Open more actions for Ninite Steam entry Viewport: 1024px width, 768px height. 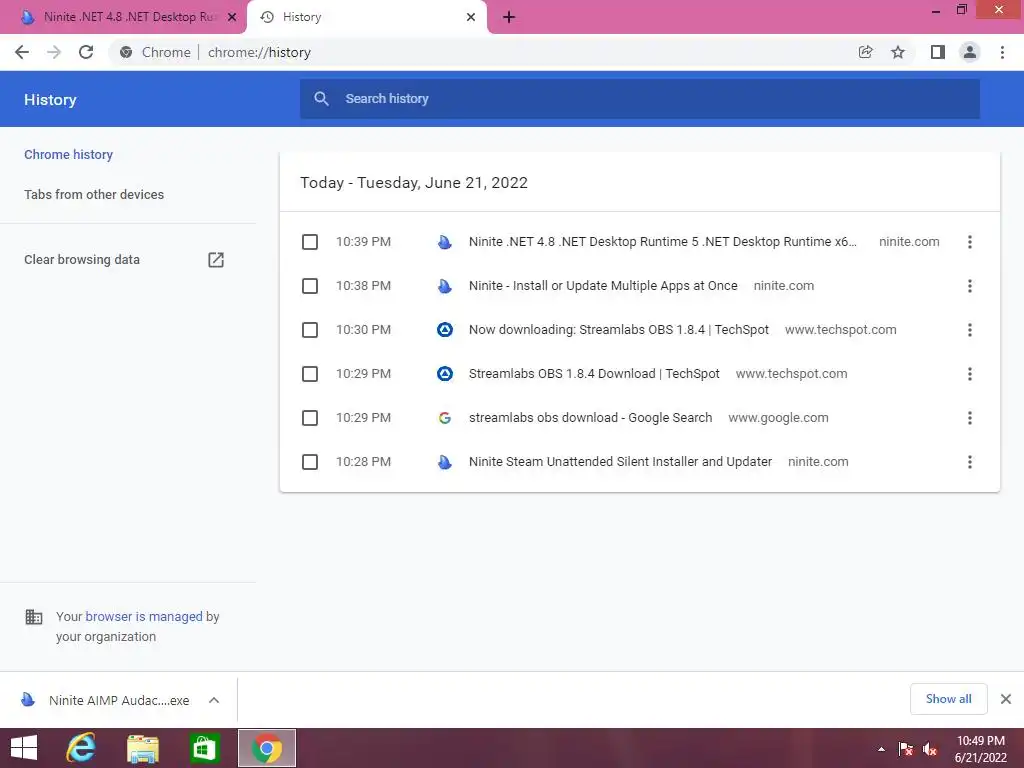tap(970, 462)
